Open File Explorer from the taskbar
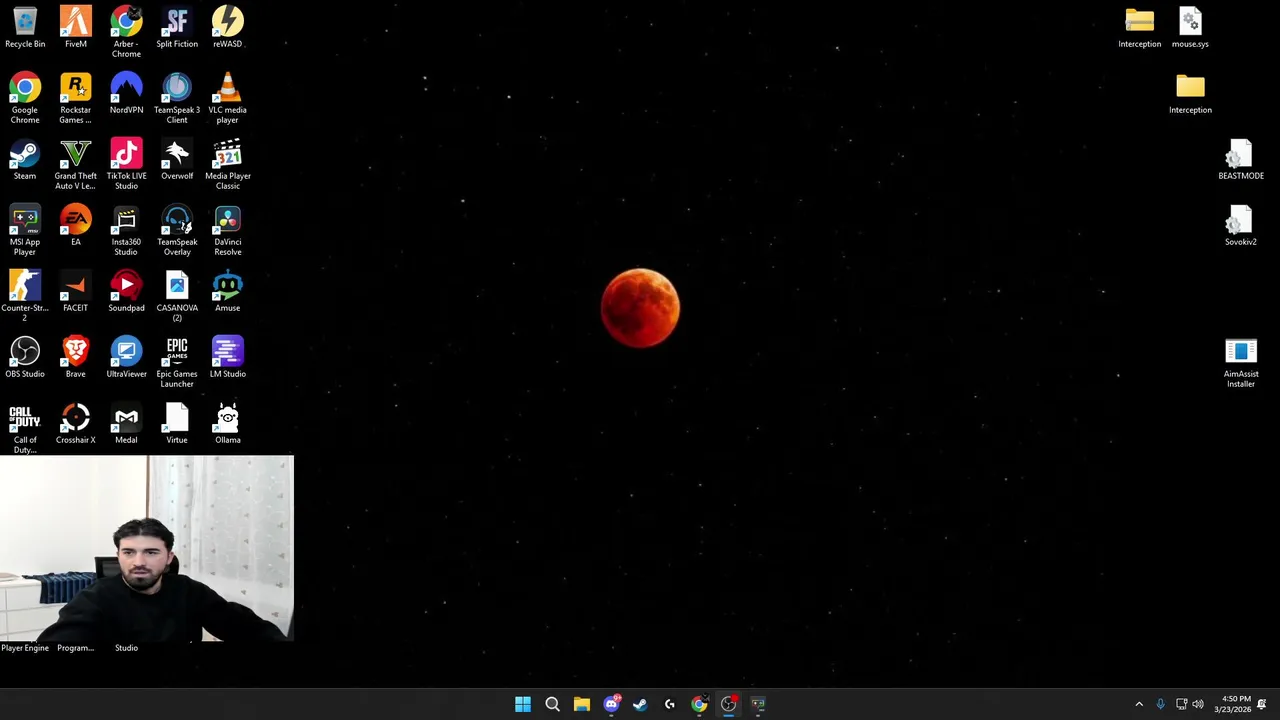This screenshot has width=1280, height=720. click(x=582, y=704)
